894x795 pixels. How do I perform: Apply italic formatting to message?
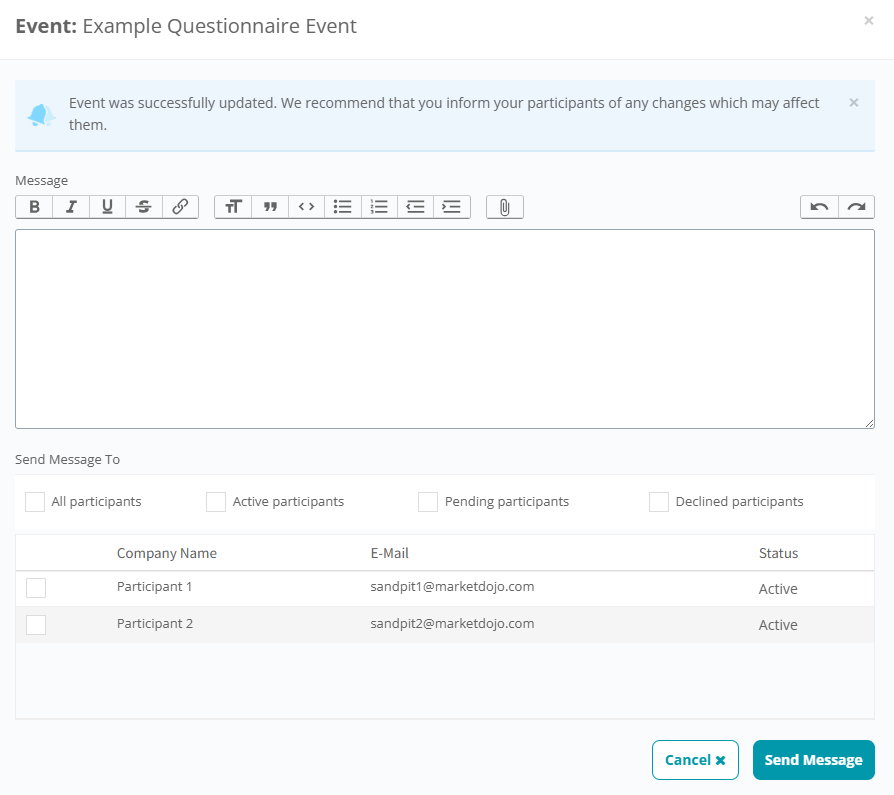tap(71, 206)
